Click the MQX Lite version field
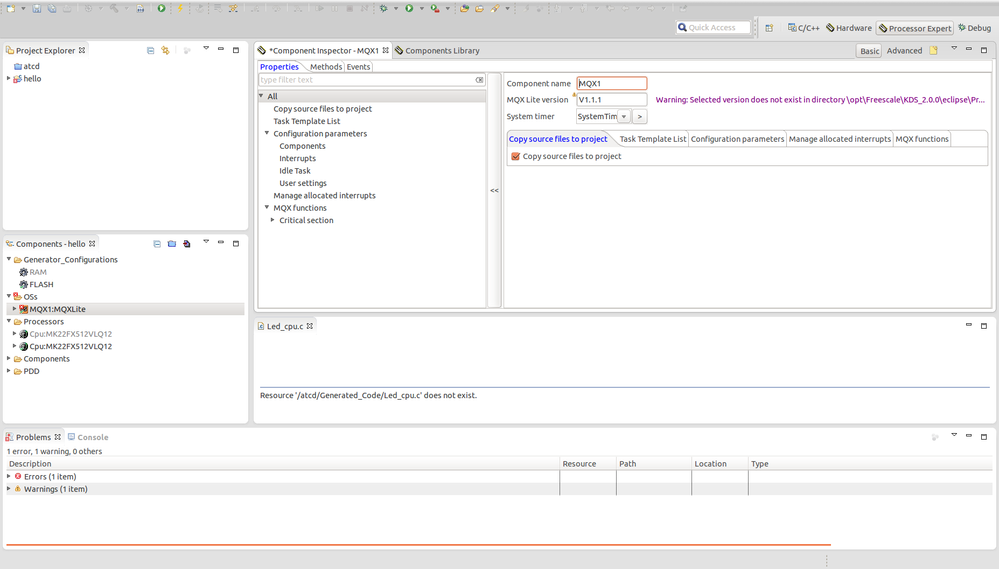This screenshot has height=569, width=999. tap(612, 99)
